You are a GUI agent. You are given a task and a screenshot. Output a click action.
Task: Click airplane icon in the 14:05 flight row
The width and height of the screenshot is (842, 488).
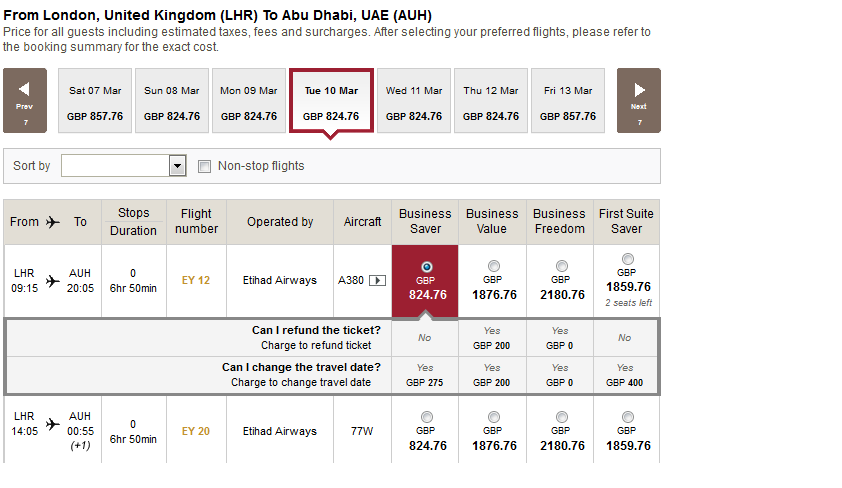coord(53,425)
